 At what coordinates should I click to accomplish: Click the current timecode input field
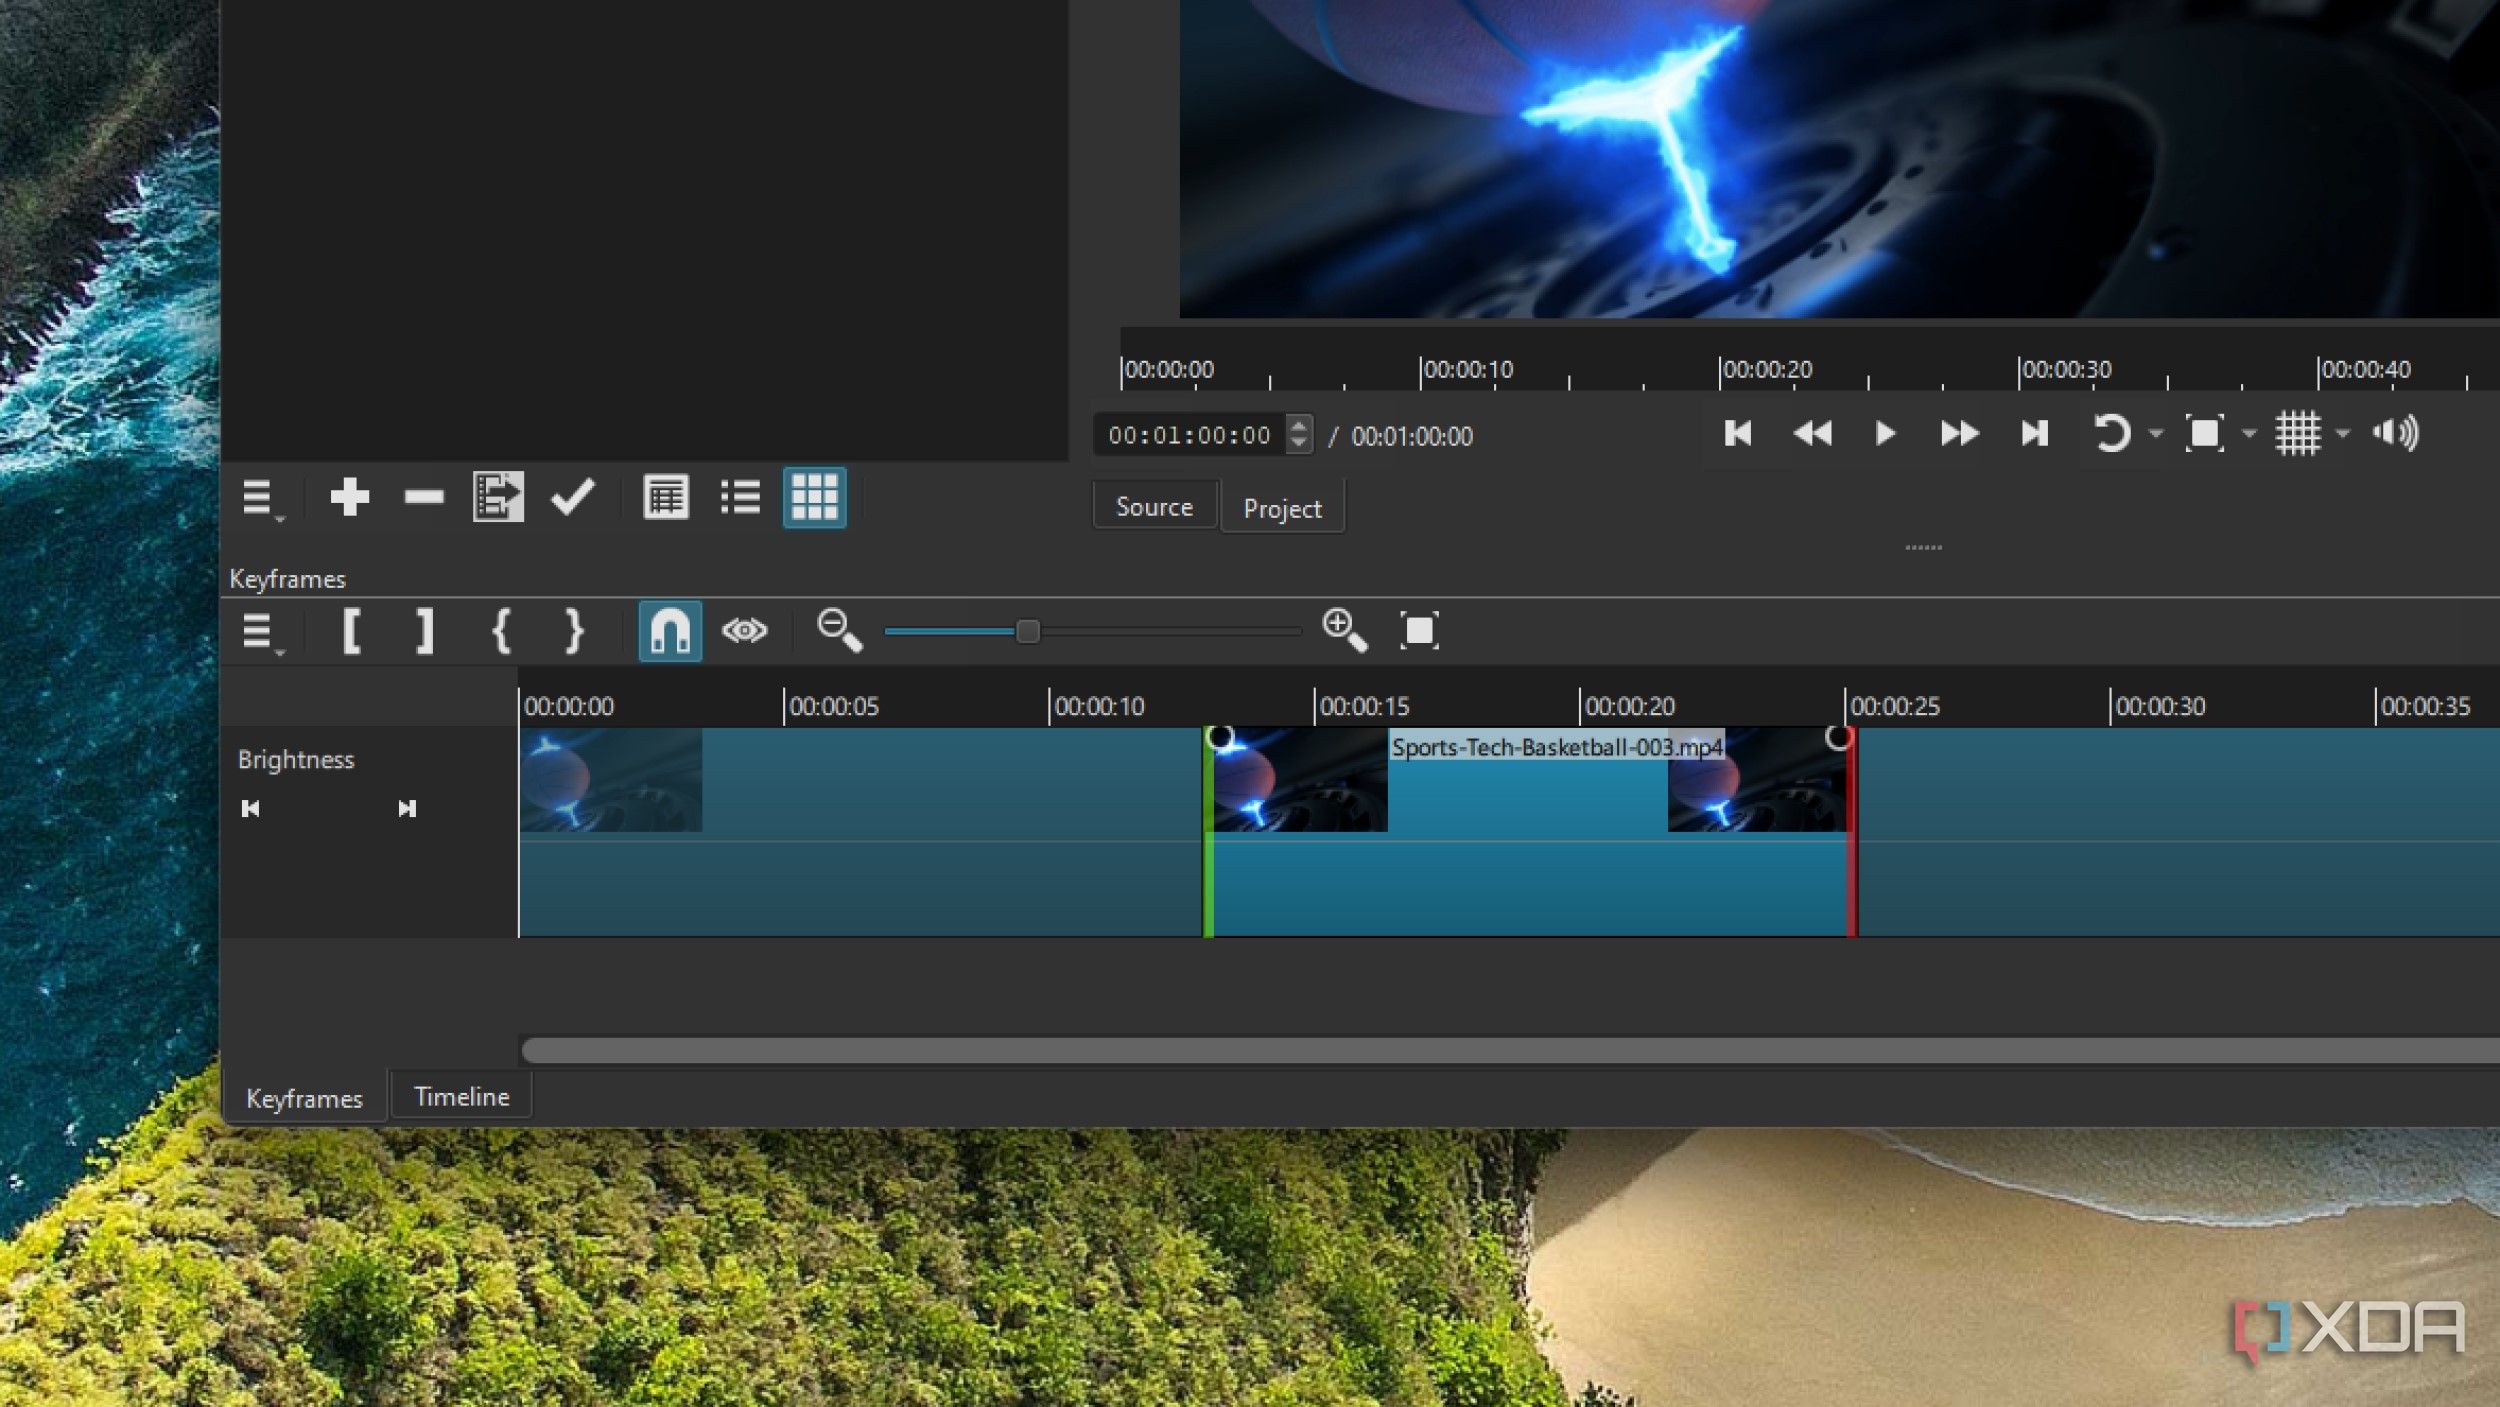click(x=1189, y=435)
